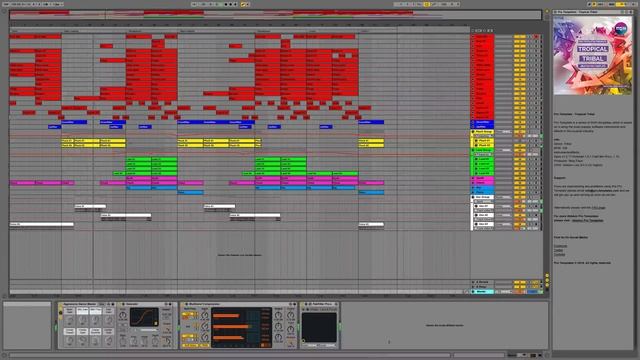Click the Twitter link in Help view
This screenshot has width=640, height=360.
click(558, 250)
